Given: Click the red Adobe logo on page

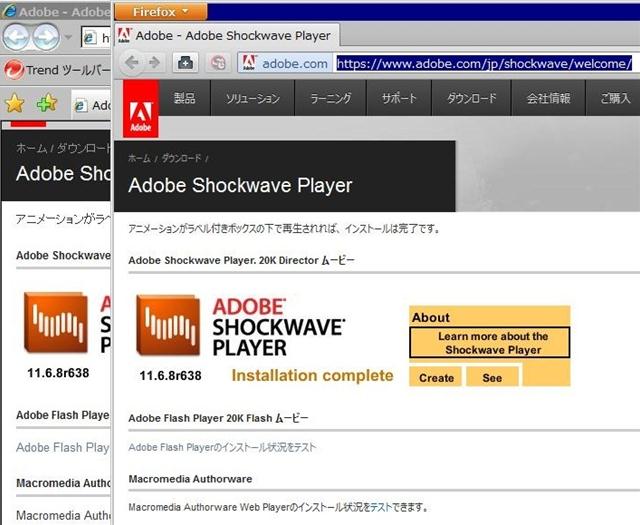Looking at the screenshot, I should click(x=141, y=109).
